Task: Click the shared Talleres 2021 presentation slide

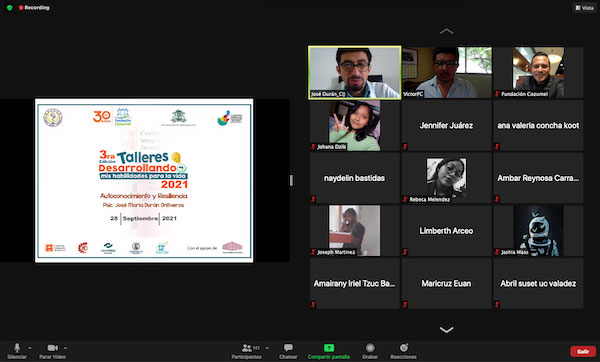Action: (144, 181)
